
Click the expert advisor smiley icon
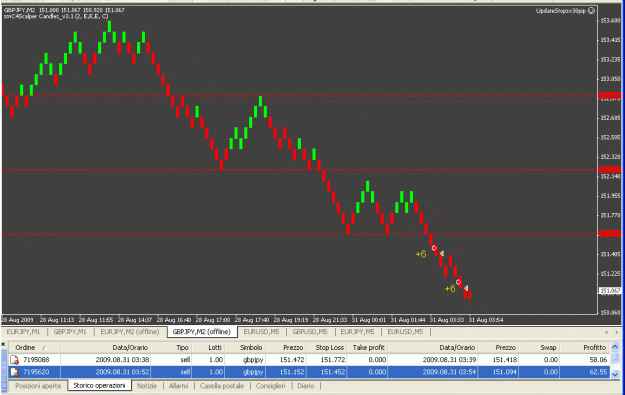[592, 11]
